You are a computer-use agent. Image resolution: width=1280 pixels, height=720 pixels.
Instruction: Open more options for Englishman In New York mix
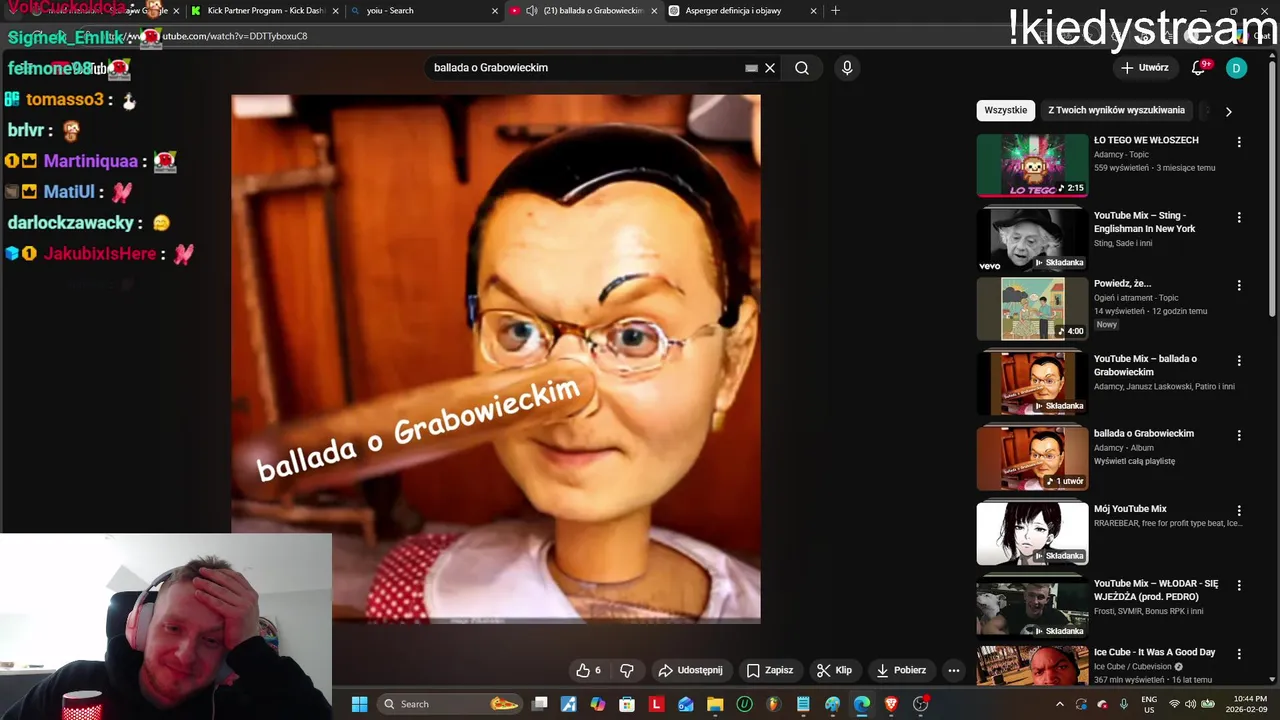click(1239, 217)
